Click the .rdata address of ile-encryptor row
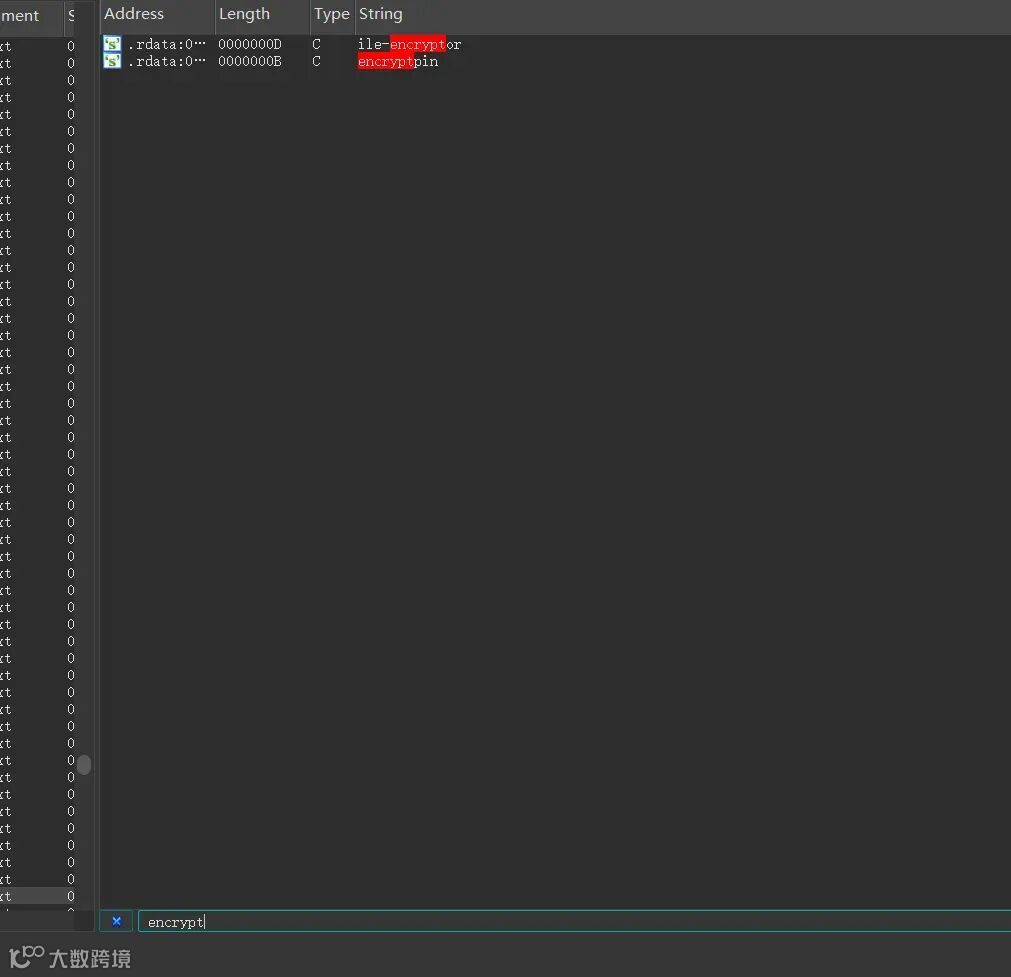The width and height of the screenshot is (1011, 977). pyautogui.click(x=166, y=44)
